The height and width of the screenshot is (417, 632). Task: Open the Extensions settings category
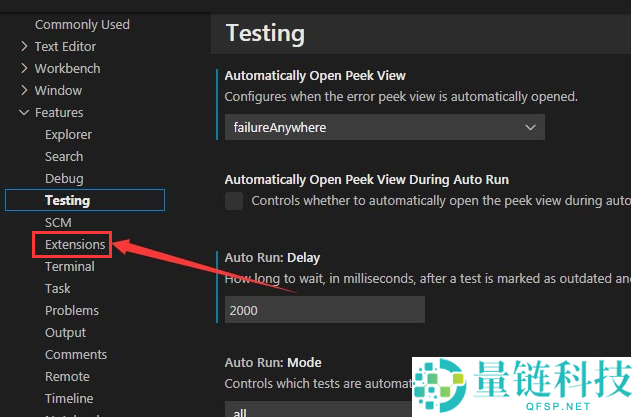coord(75,244)
